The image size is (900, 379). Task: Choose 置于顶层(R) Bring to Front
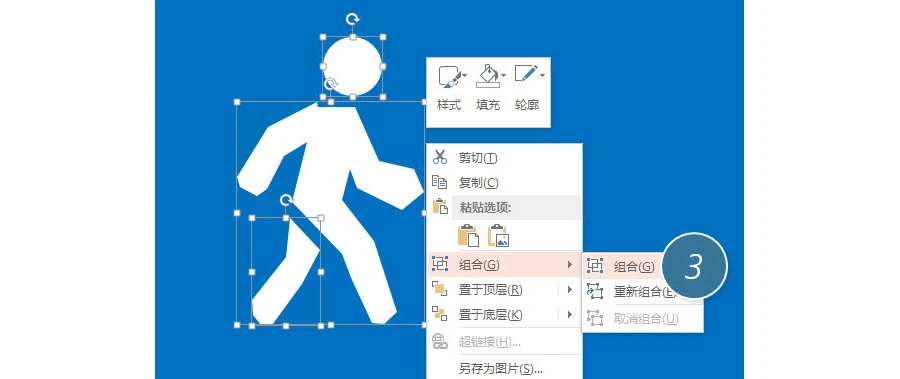pos(490,290)
